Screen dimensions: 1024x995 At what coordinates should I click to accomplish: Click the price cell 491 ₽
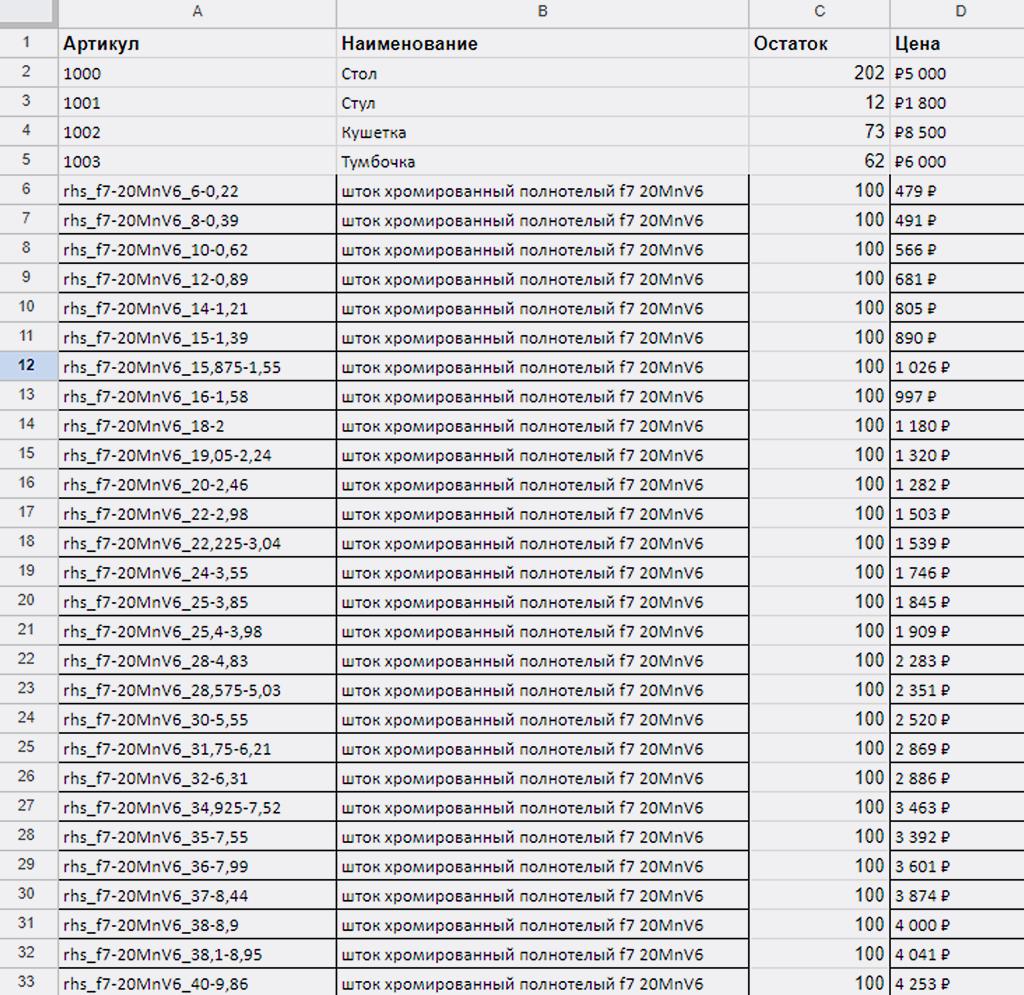coord(957,219)
